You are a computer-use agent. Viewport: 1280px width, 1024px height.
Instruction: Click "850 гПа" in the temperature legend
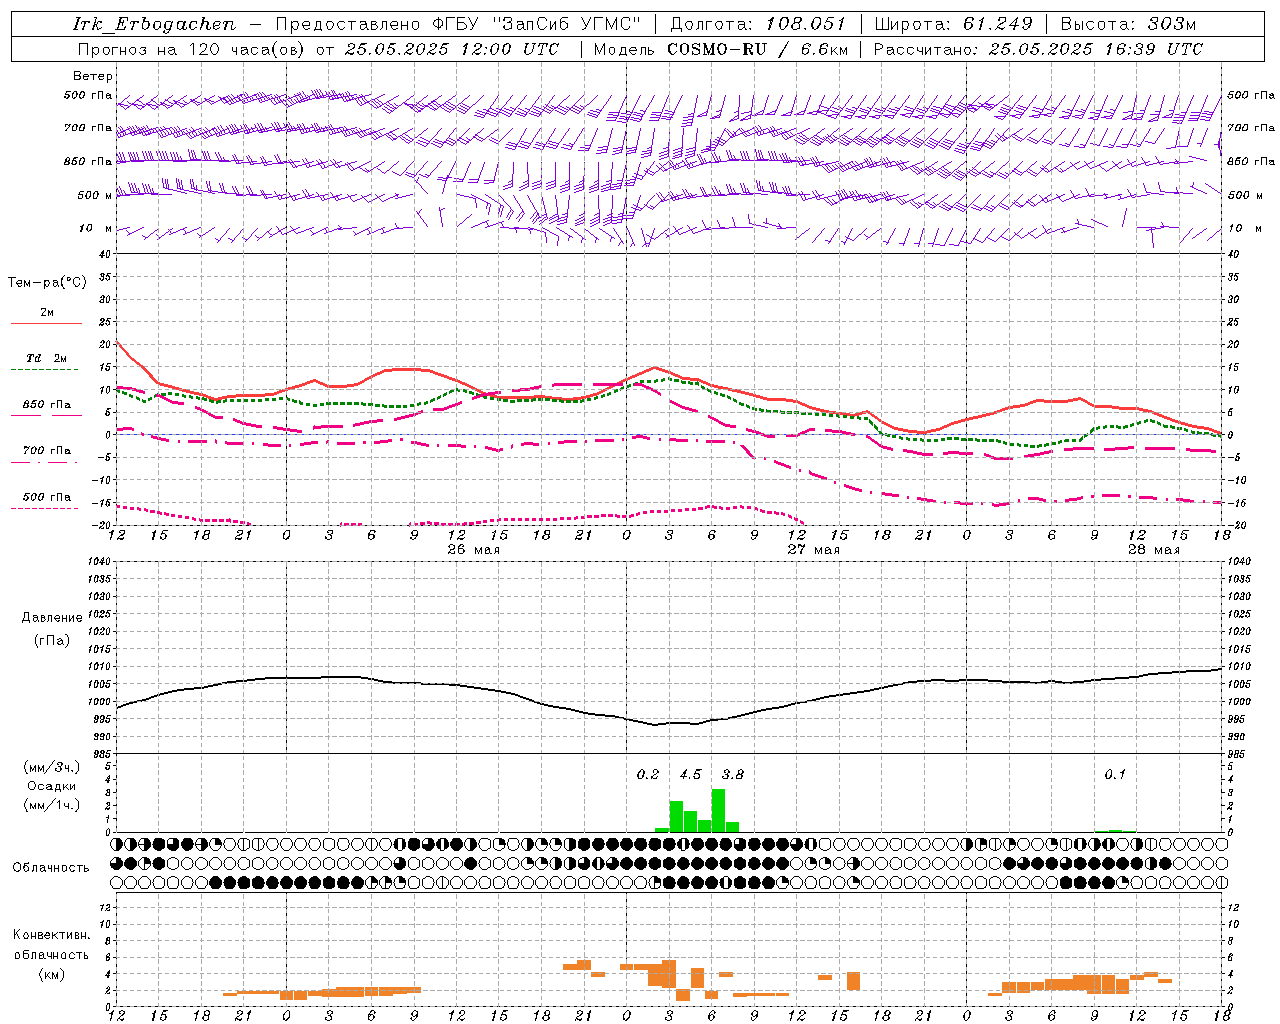tap(47, 405)
